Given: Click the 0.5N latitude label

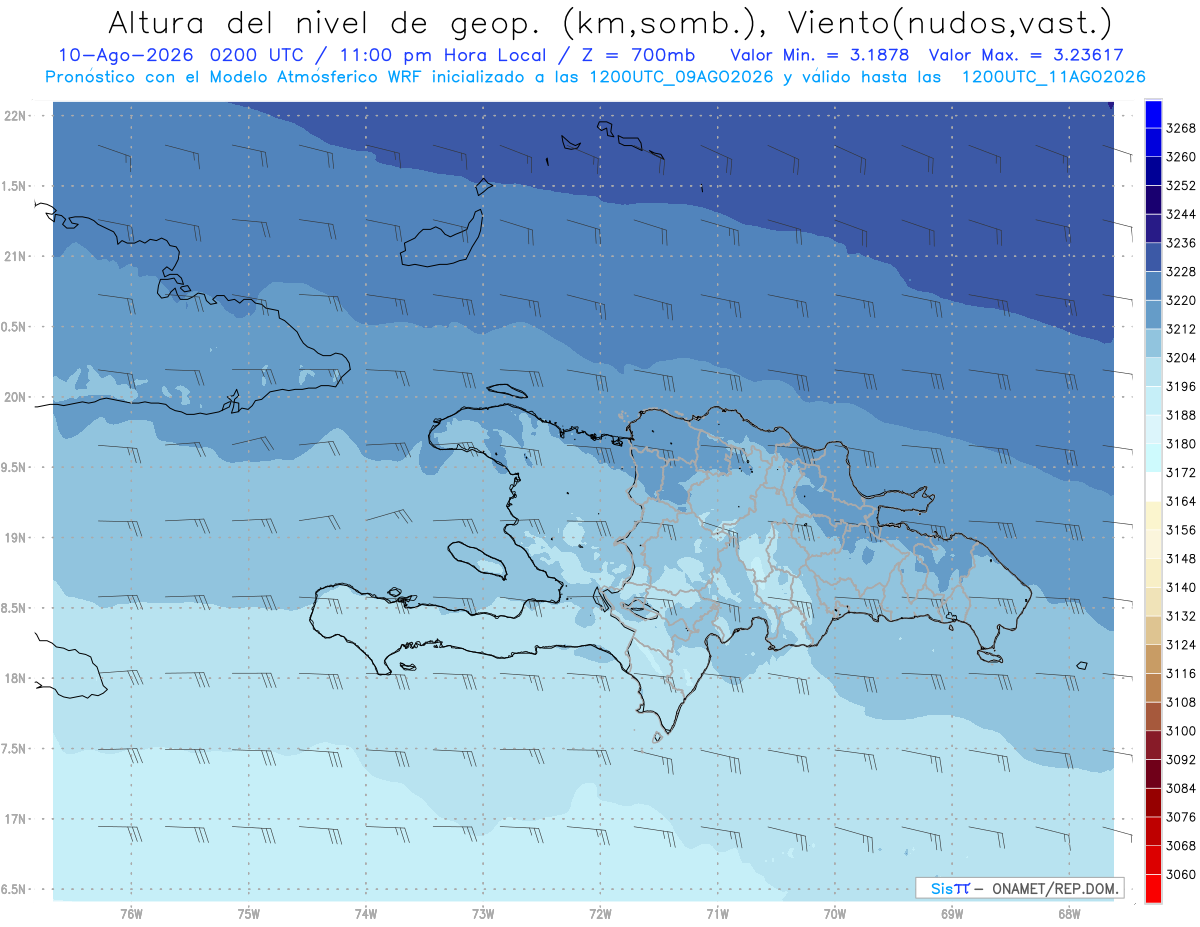Looking at the screenshot, I should coord(15,327).
